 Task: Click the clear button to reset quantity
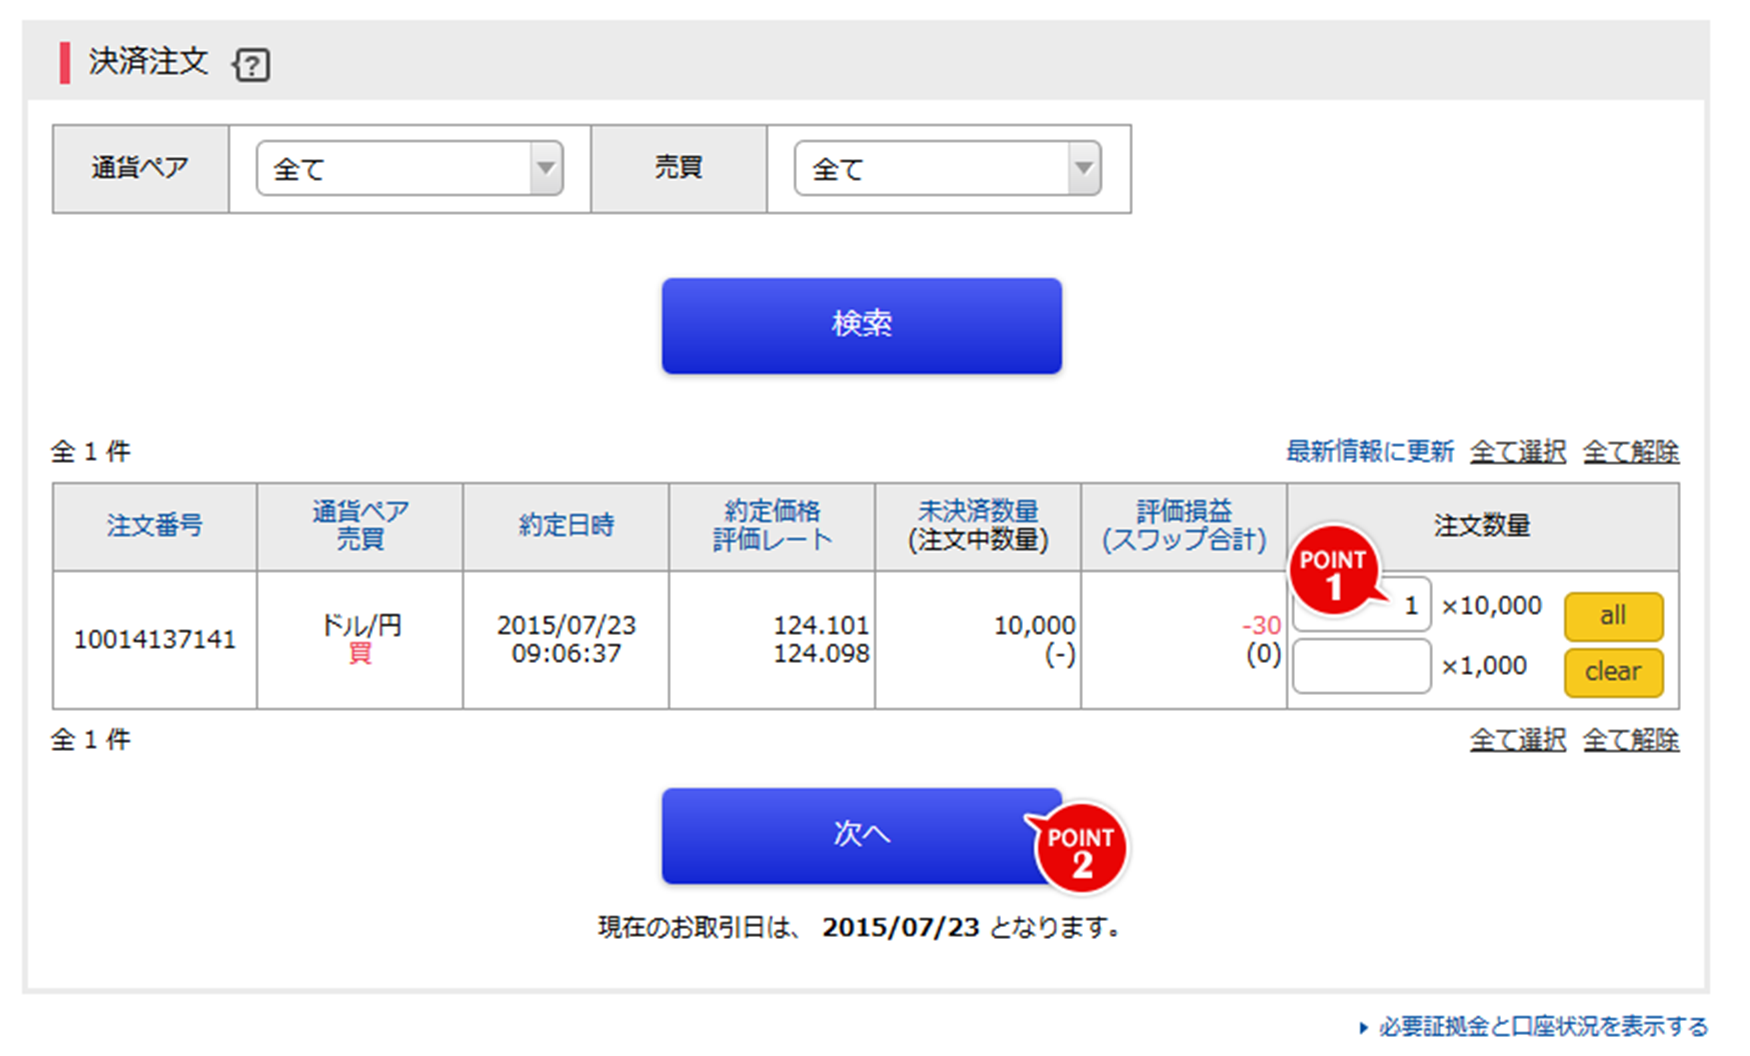point(1613,672)
